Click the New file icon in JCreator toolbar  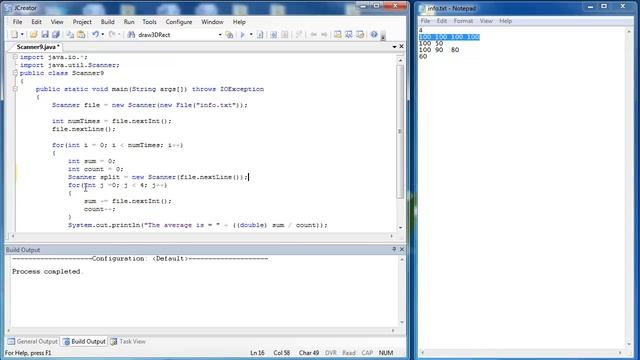pos(15,35)
